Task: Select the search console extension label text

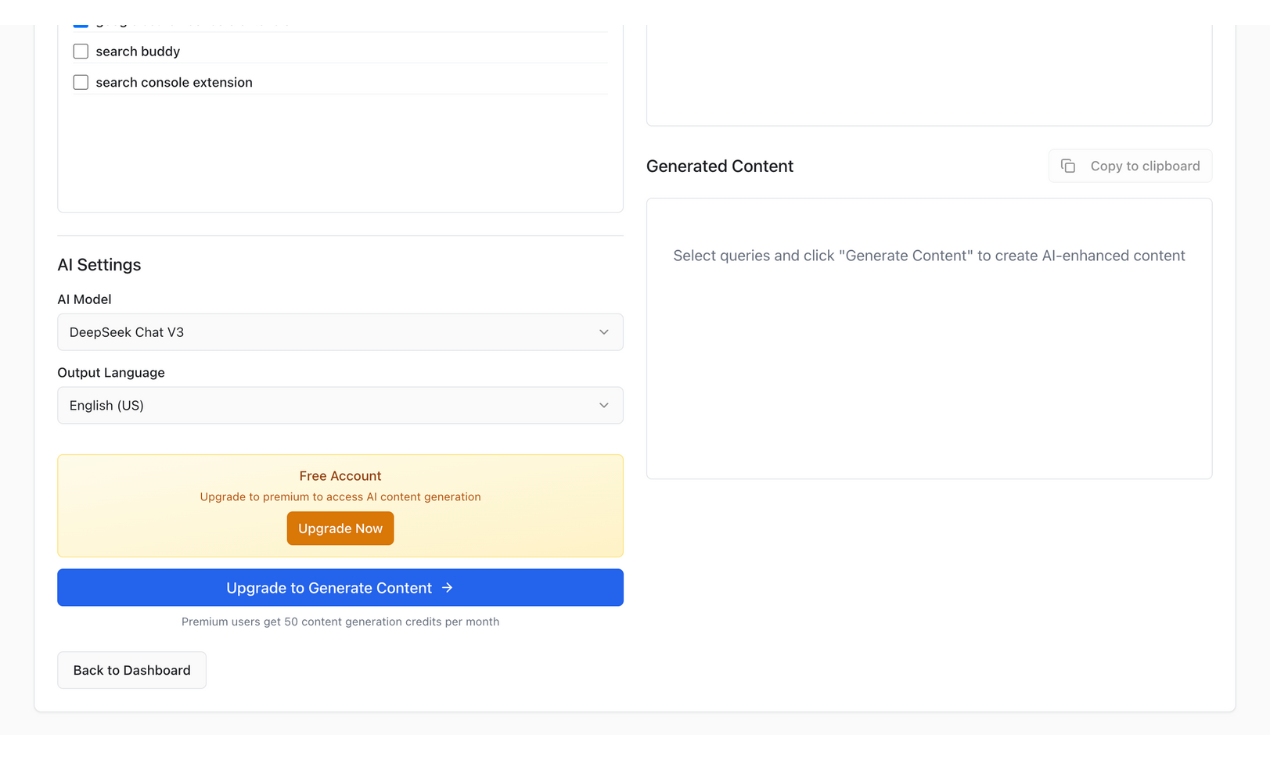Action: pyautogui.click(x=174, y=82)
